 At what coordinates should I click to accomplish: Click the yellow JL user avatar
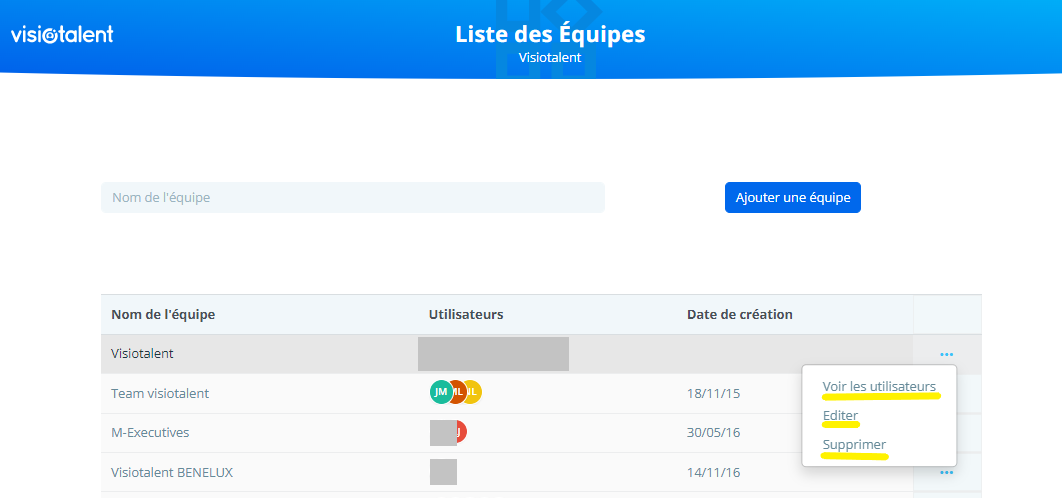pos(474,392)
